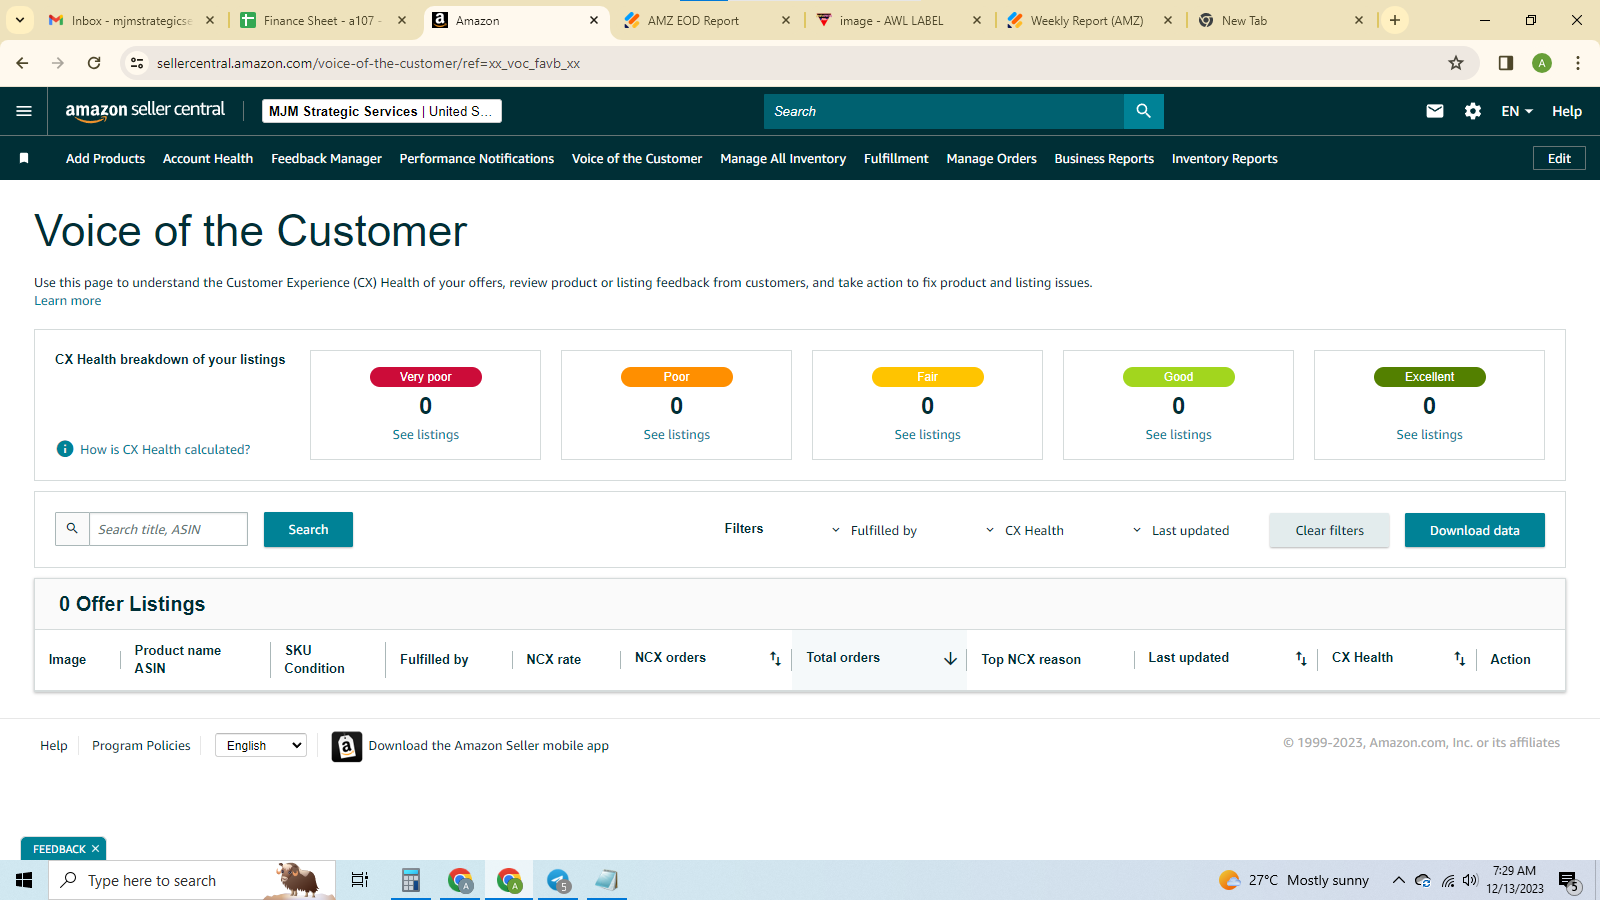This screenshot has width=1600, height=900.
Task: Open Performance Notifications menu item
Action: click(477, 158)
